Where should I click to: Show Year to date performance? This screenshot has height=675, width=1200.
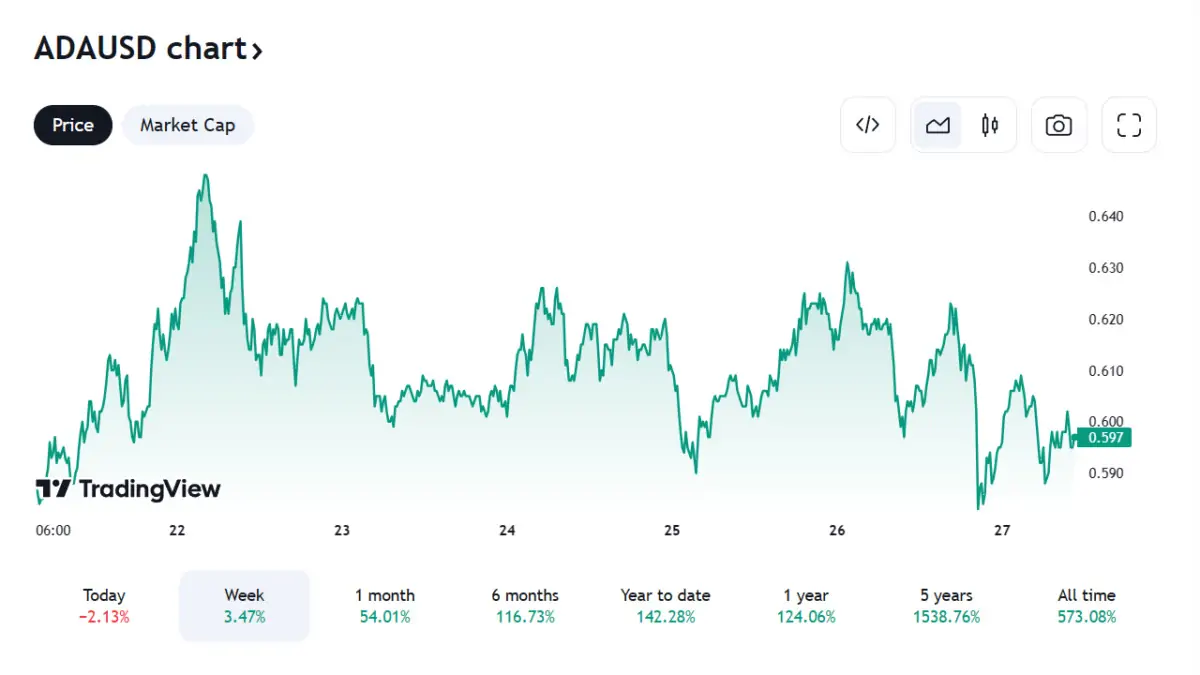pyautogui.click(x=665, y=606)
